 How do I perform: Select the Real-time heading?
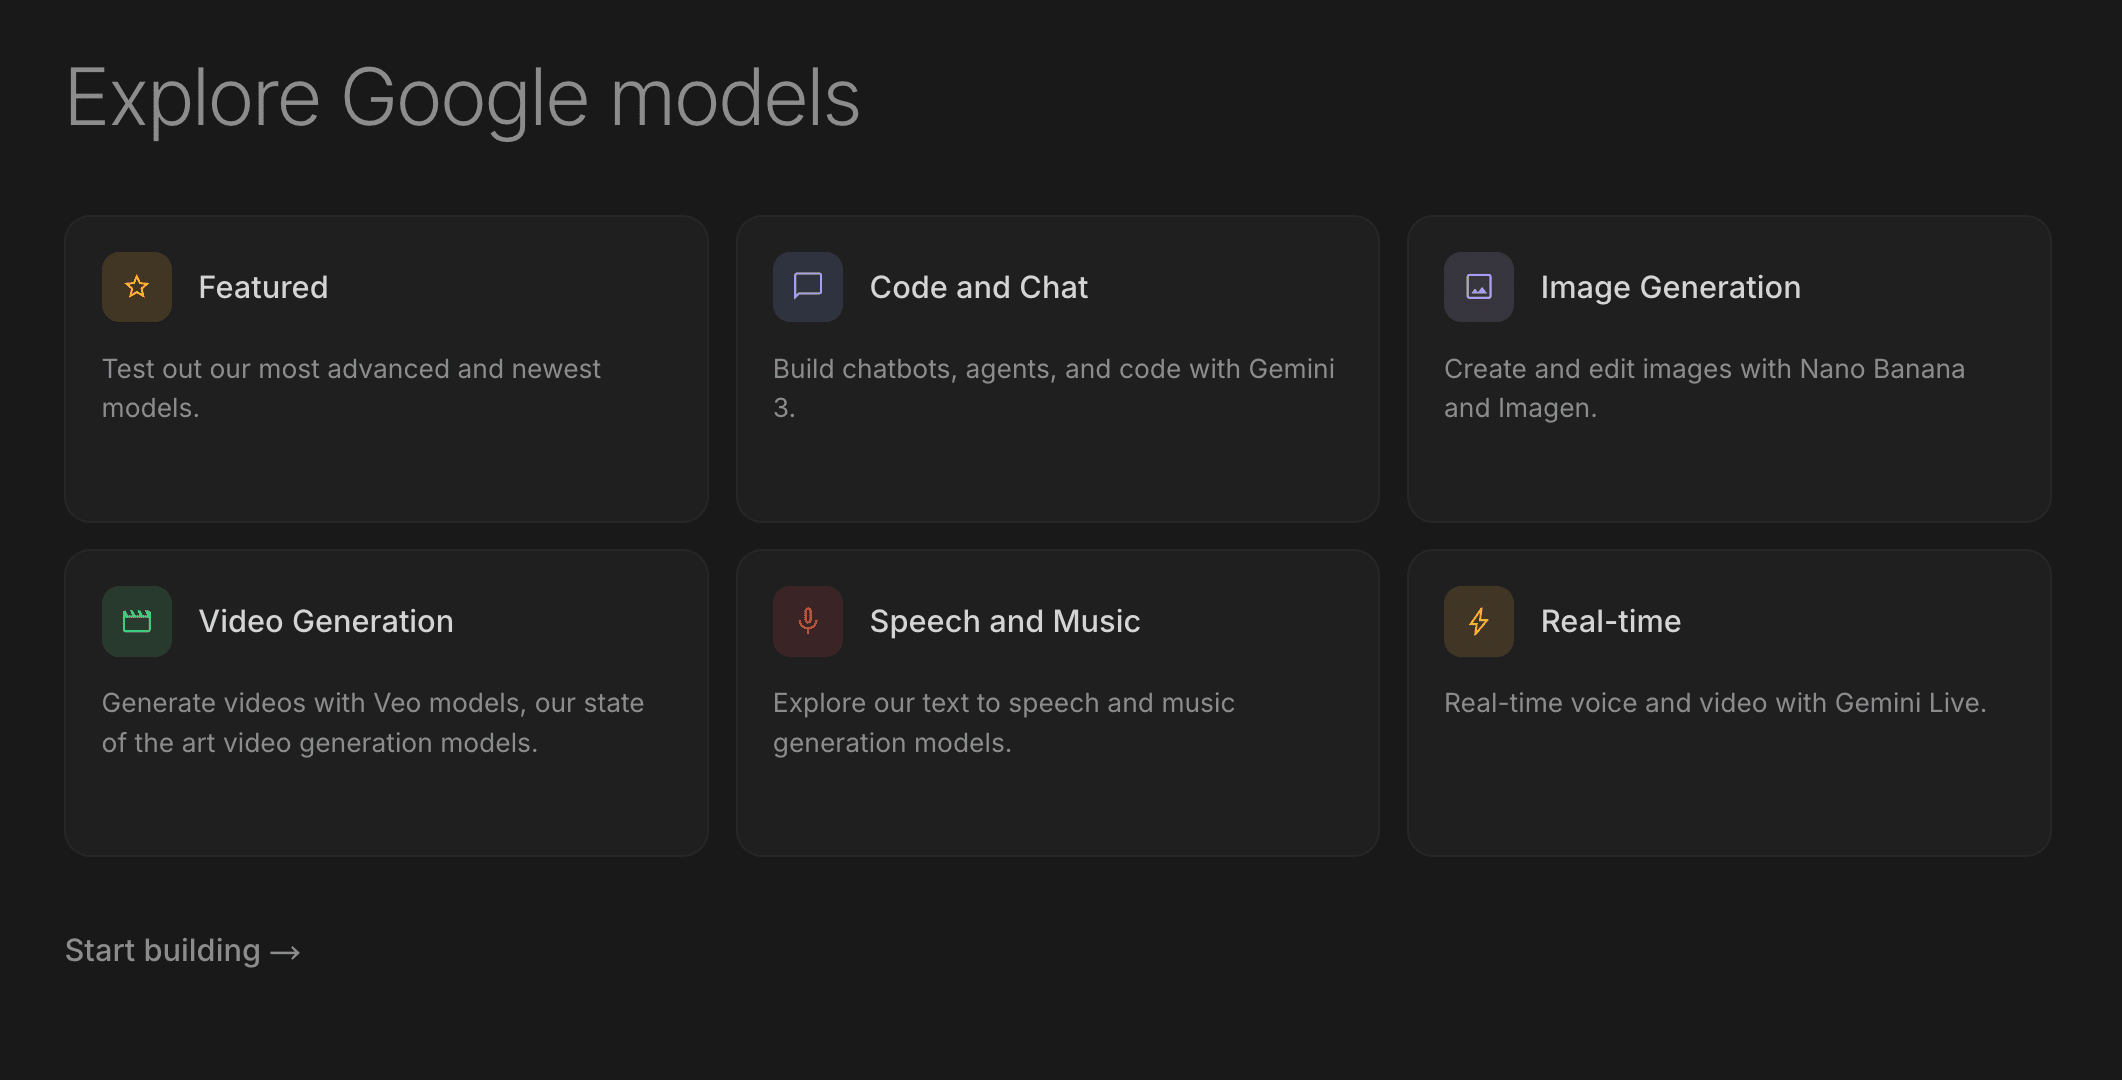point(1610,621)
